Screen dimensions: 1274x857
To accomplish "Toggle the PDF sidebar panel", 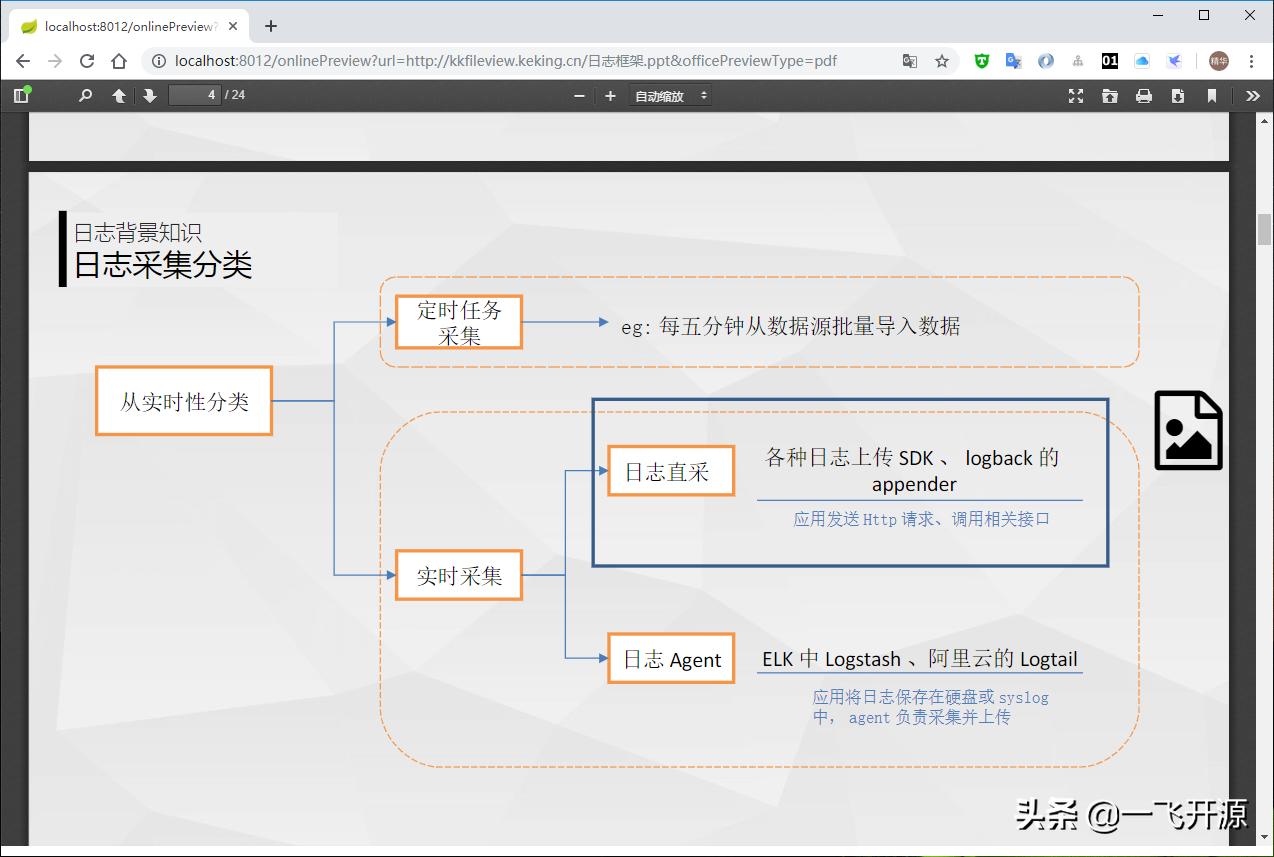I will click(x=21, y=95).
